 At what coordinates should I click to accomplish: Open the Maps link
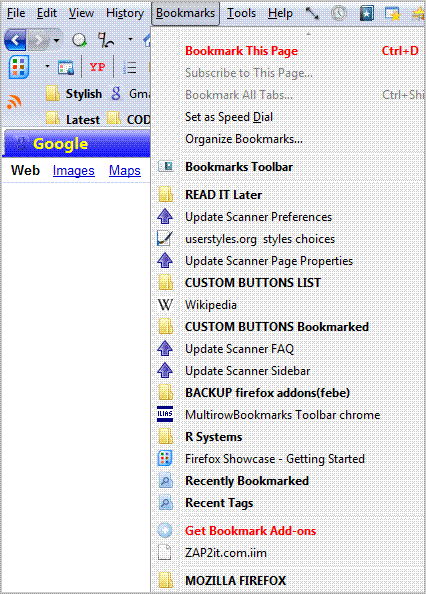click(125, 170)
